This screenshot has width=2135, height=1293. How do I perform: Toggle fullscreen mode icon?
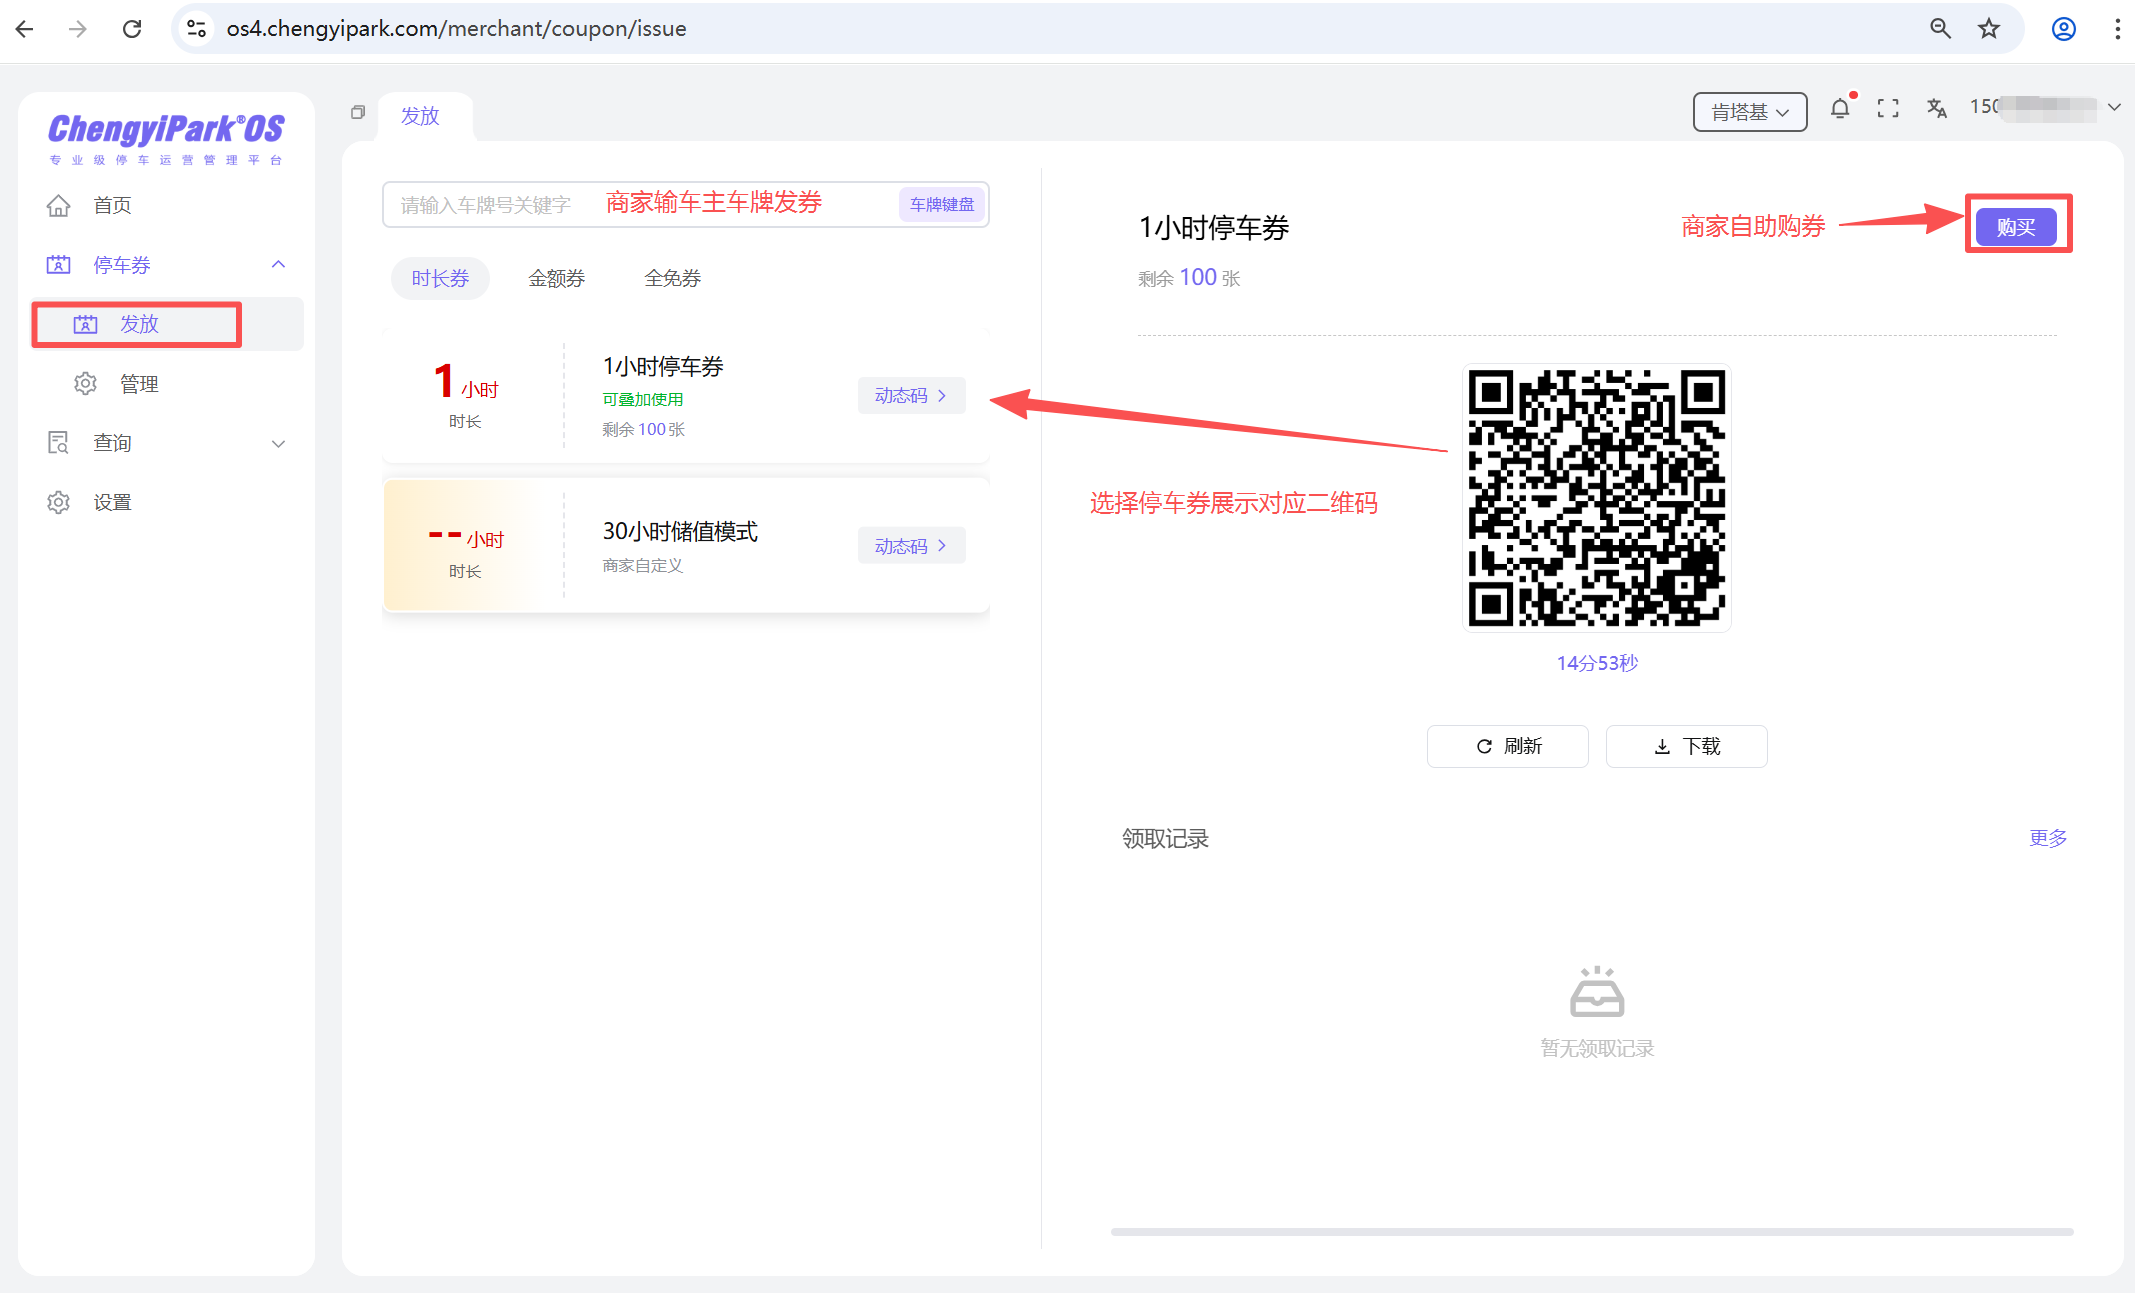1887,109
